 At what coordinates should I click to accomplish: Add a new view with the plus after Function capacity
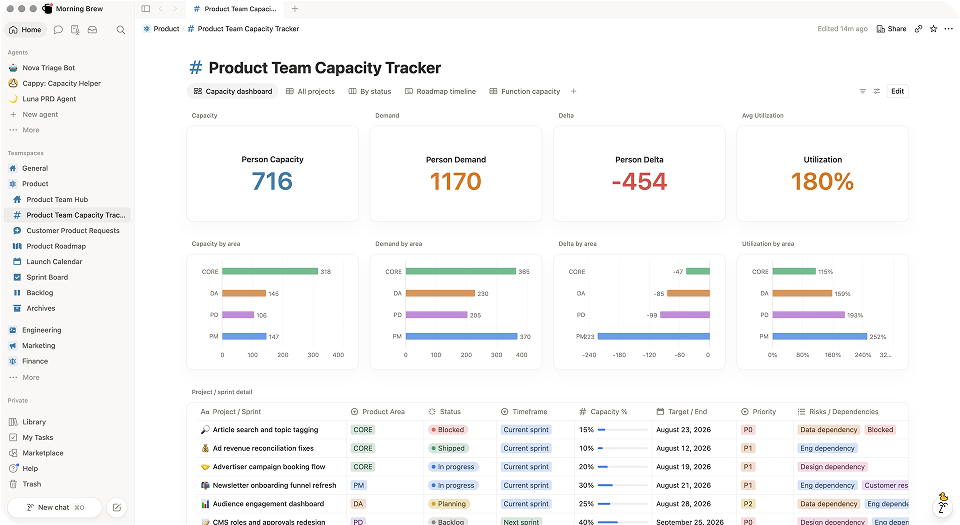pyautogui.click(x=573, y=91)
